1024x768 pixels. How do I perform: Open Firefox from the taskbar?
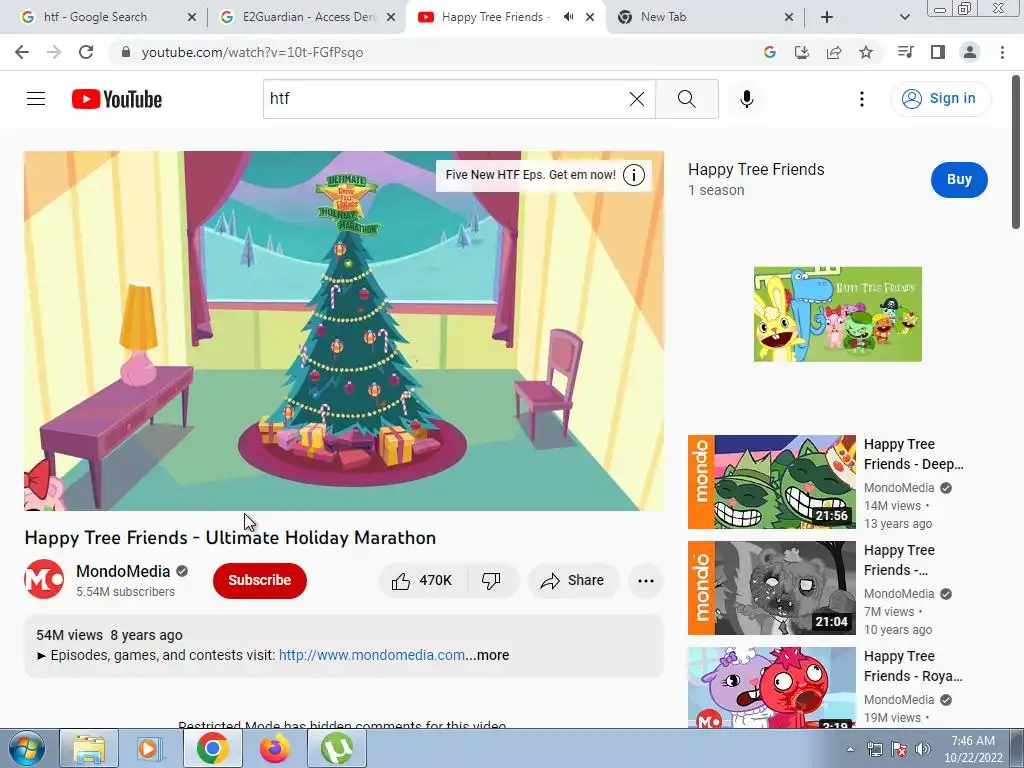coord(274,748)
